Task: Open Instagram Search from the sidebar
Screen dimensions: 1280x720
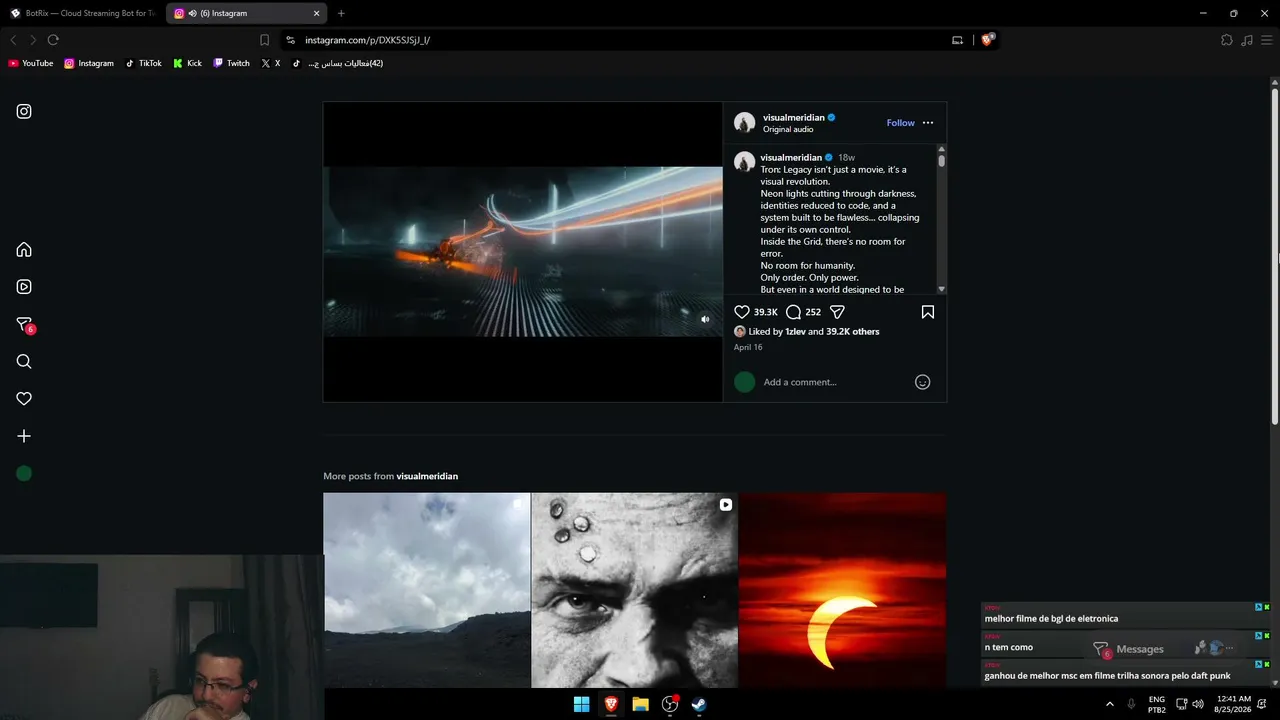Action: (x=24, y=362)
